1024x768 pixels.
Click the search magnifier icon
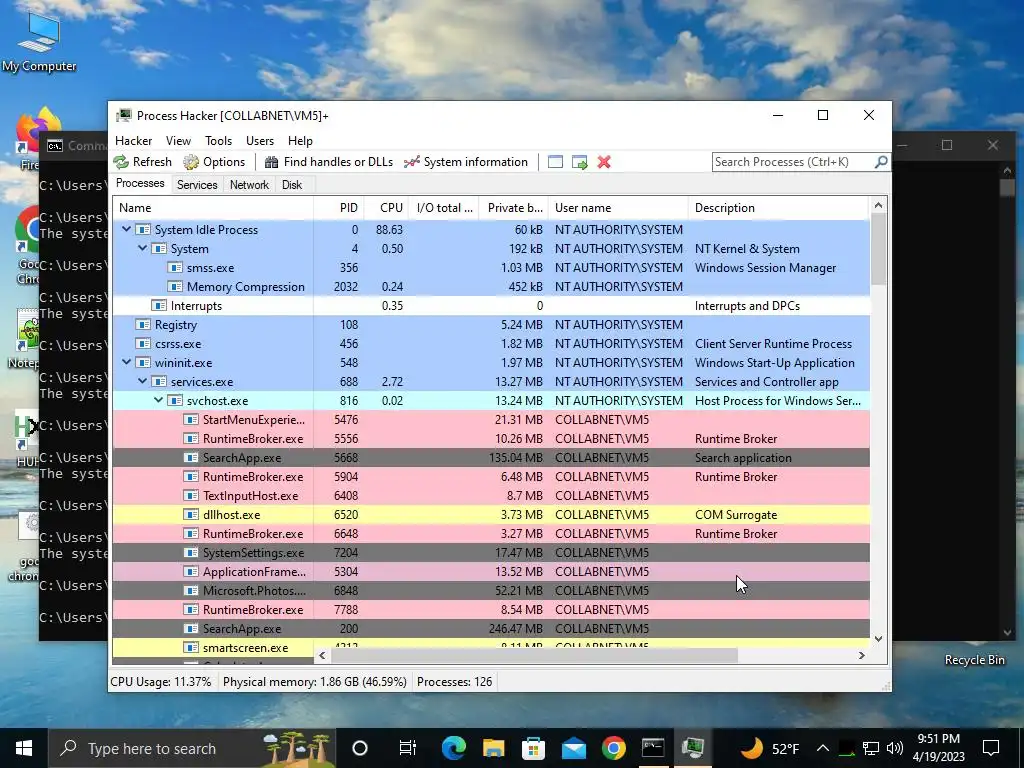pos(880,161)
